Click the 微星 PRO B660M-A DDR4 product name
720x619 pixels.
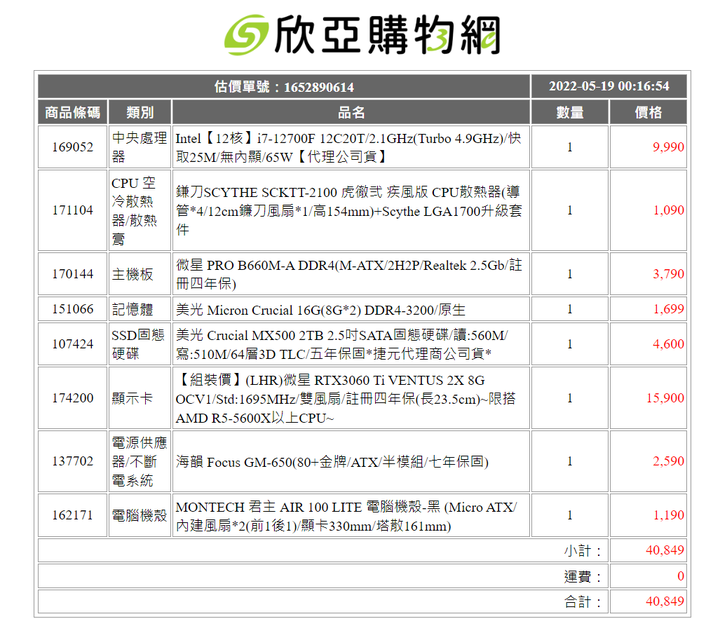(349, 274)
